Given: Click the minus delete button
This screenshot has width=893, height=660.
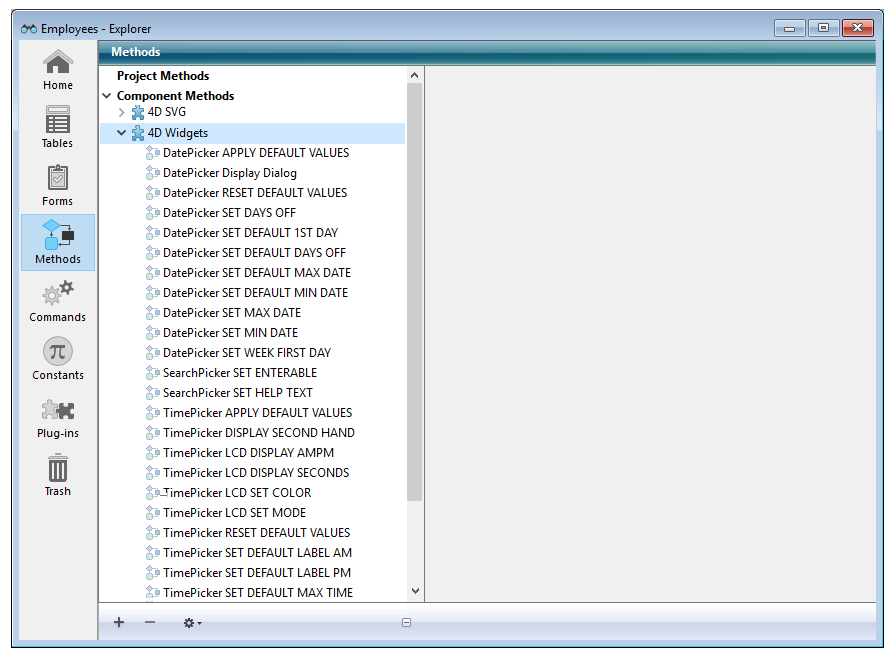Looking at the screenshot, I should coord(150,623).
